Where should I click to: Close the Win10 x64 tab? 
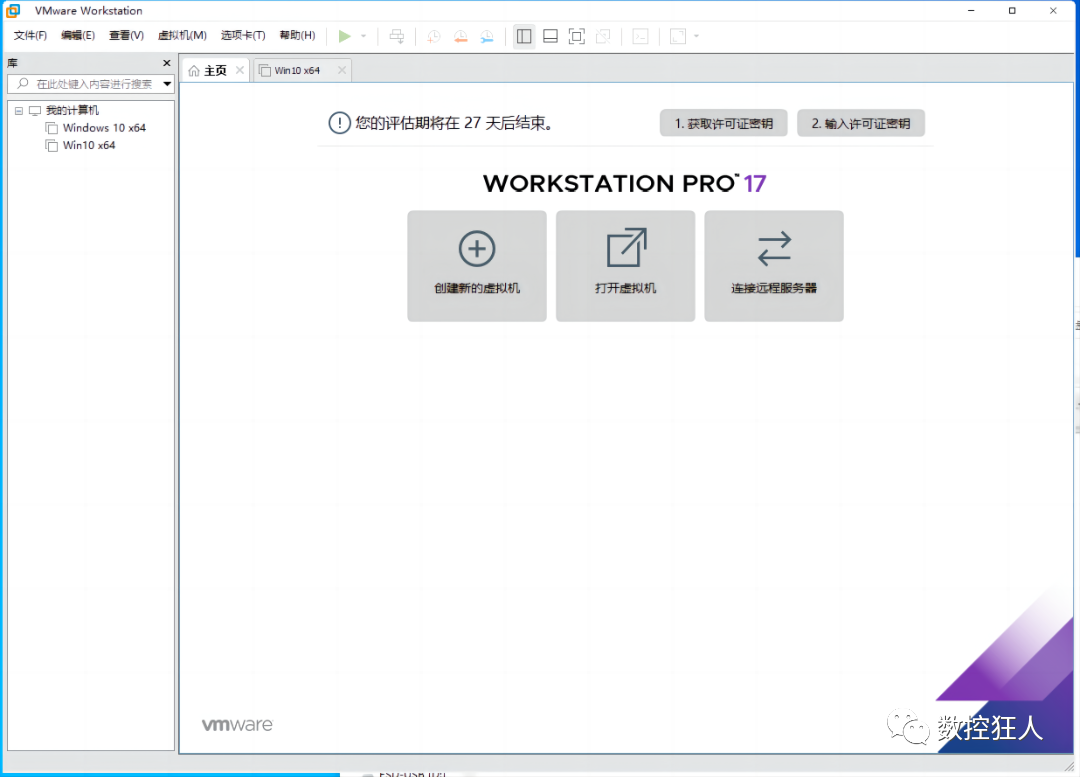click(x=342, y=70)
